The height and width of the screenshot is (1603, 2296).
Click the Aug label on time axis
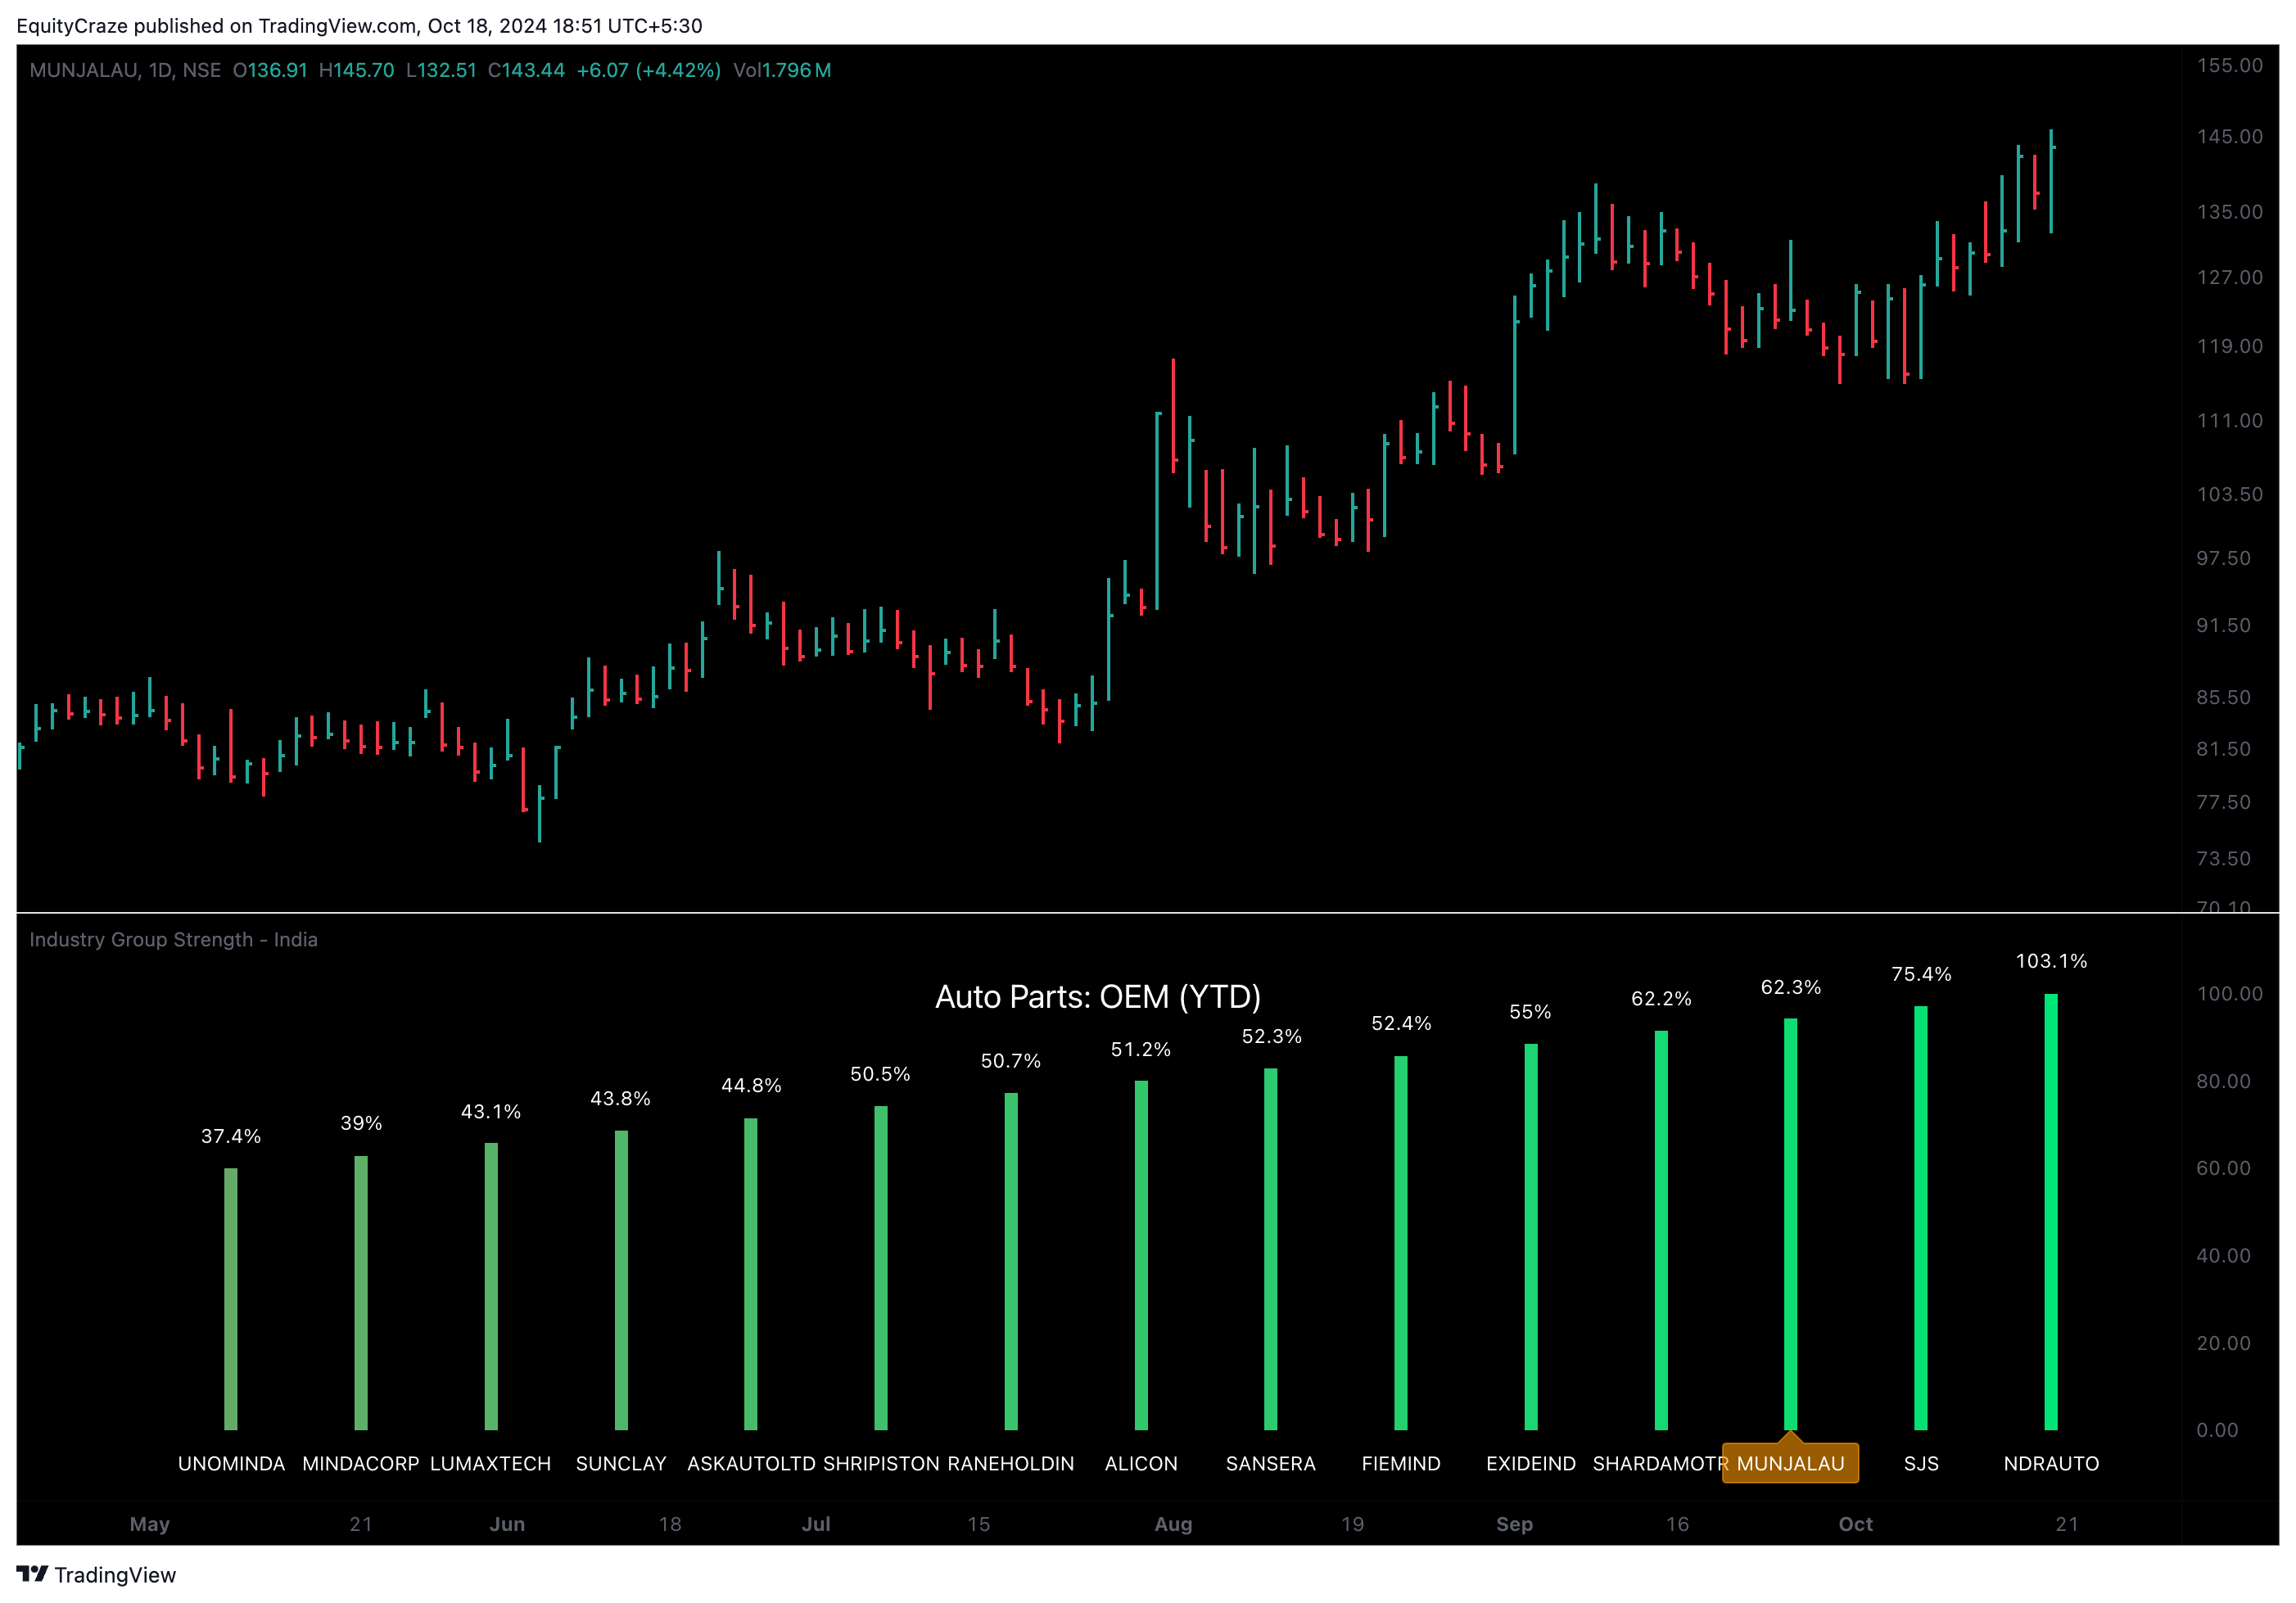(1173, 1524)
